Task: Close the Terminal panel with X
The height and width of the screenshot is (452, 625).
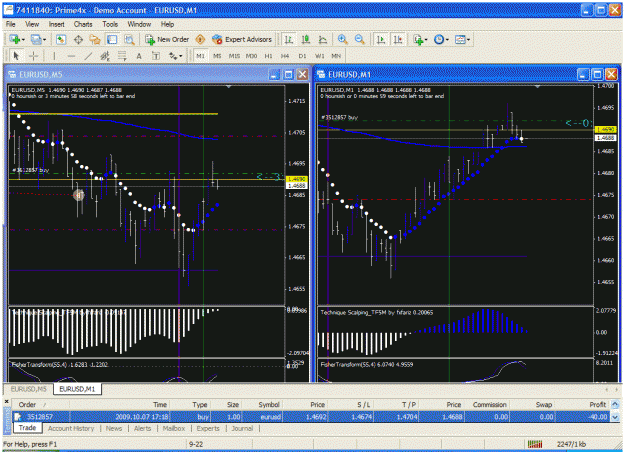Action: pos(6,402)
